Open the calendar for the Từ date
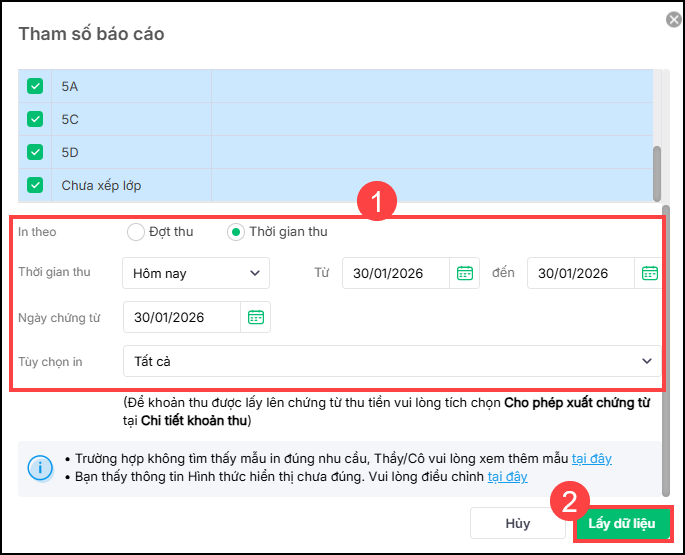 click(x=464, y=273)
